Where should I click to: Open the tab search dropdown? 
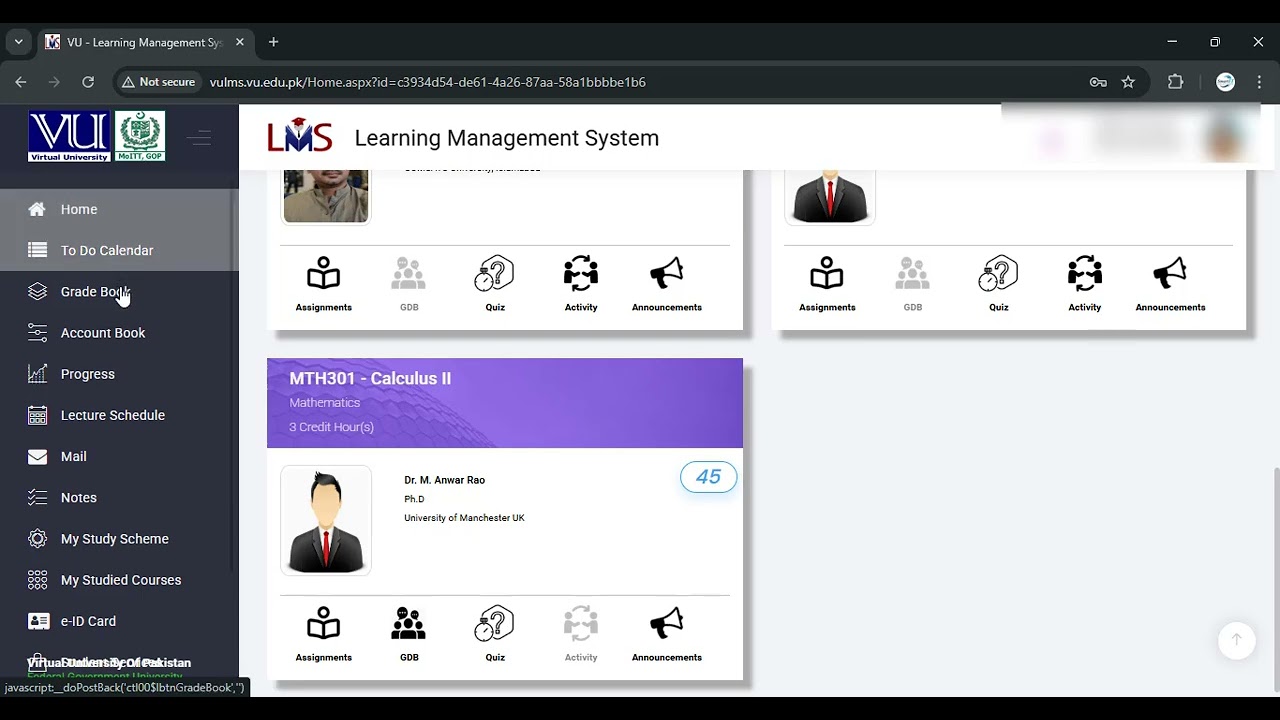point(18,42)
